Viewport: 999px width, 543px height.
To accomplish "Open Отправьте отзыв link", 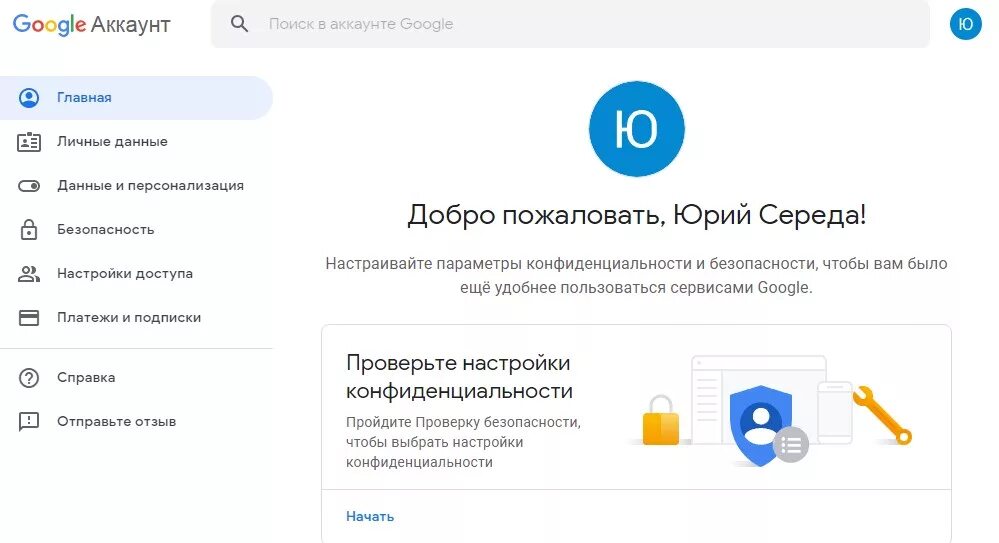I will pos(136,421).
